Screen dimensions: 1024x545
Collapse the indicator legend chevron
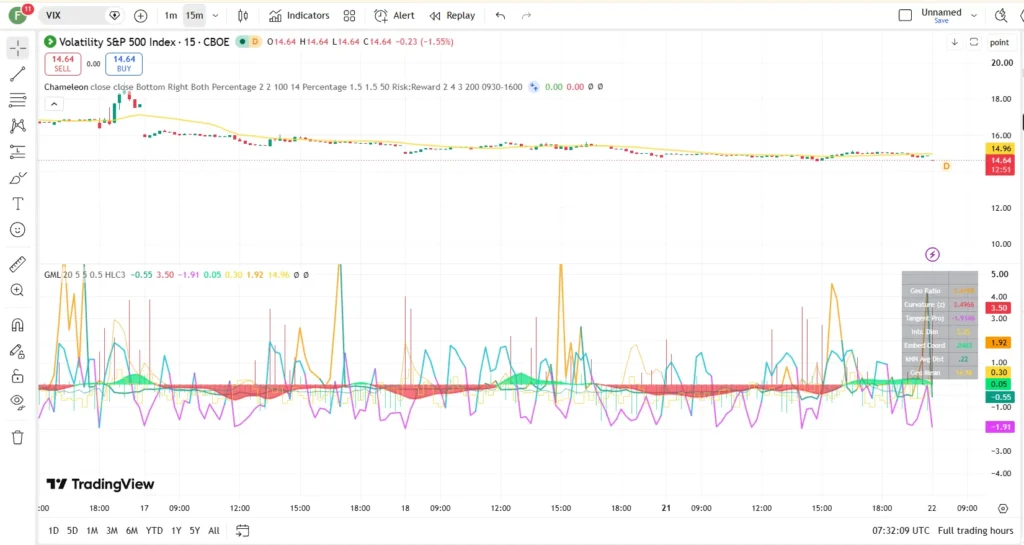click(54, 104)
